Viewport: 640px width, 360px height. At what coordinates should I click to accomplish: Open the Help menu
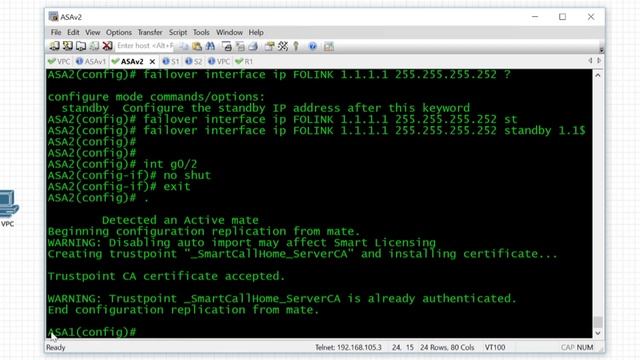click(256, 32)
